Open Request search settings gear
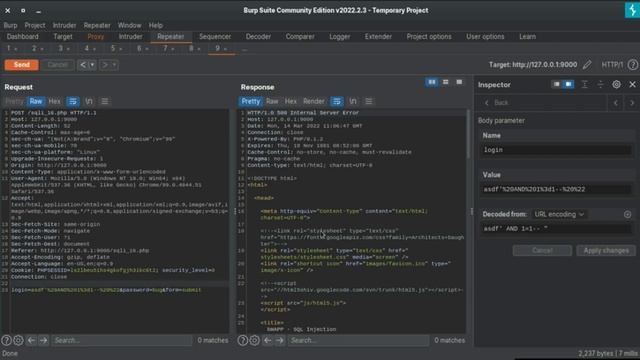This screenshot has height=360, width=640. pos(18,340)
